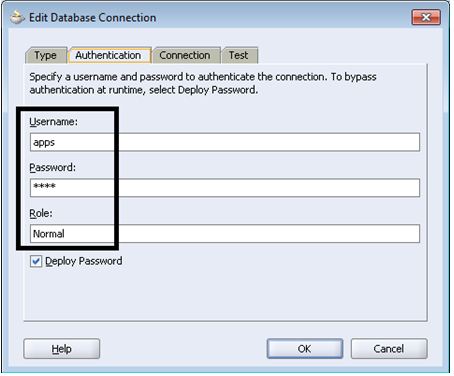Click the 'Specify a username and password' description
The height and width of the screenshot is (376, 454).
(203, 83)
